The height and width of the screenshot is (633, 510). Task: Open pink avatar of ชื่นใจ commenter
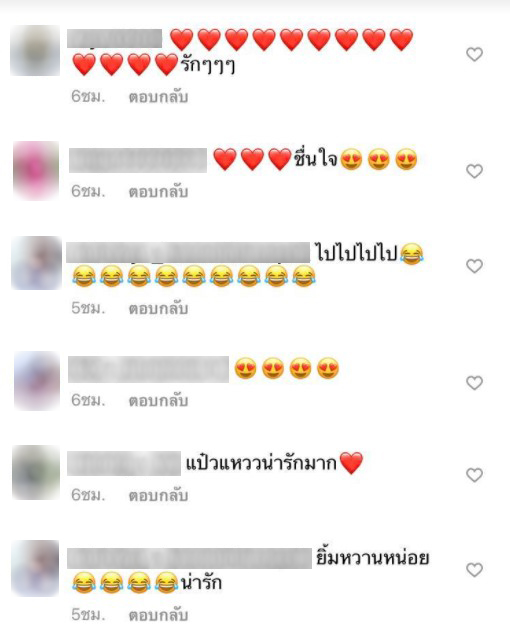(x=36, y=170)
